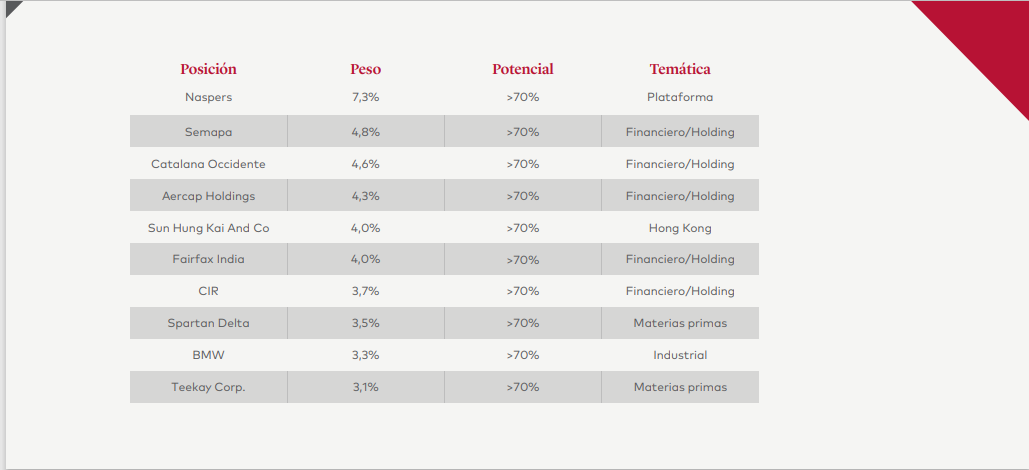Click the Industrial theme cell
This screenshot has width=1029, height=470.
[680, 355]
